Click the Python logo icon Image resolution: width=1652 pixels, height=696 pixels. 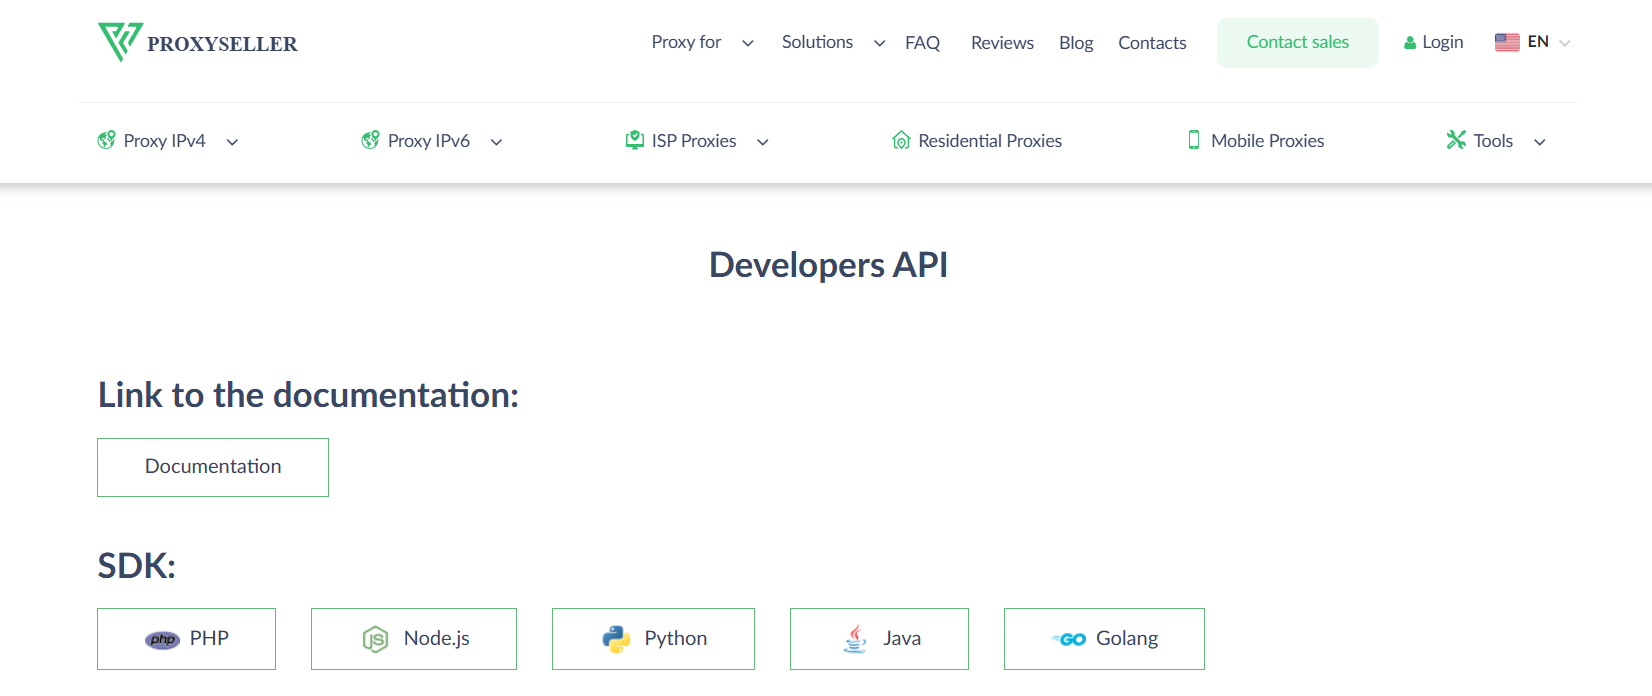(x=616, y=639)
